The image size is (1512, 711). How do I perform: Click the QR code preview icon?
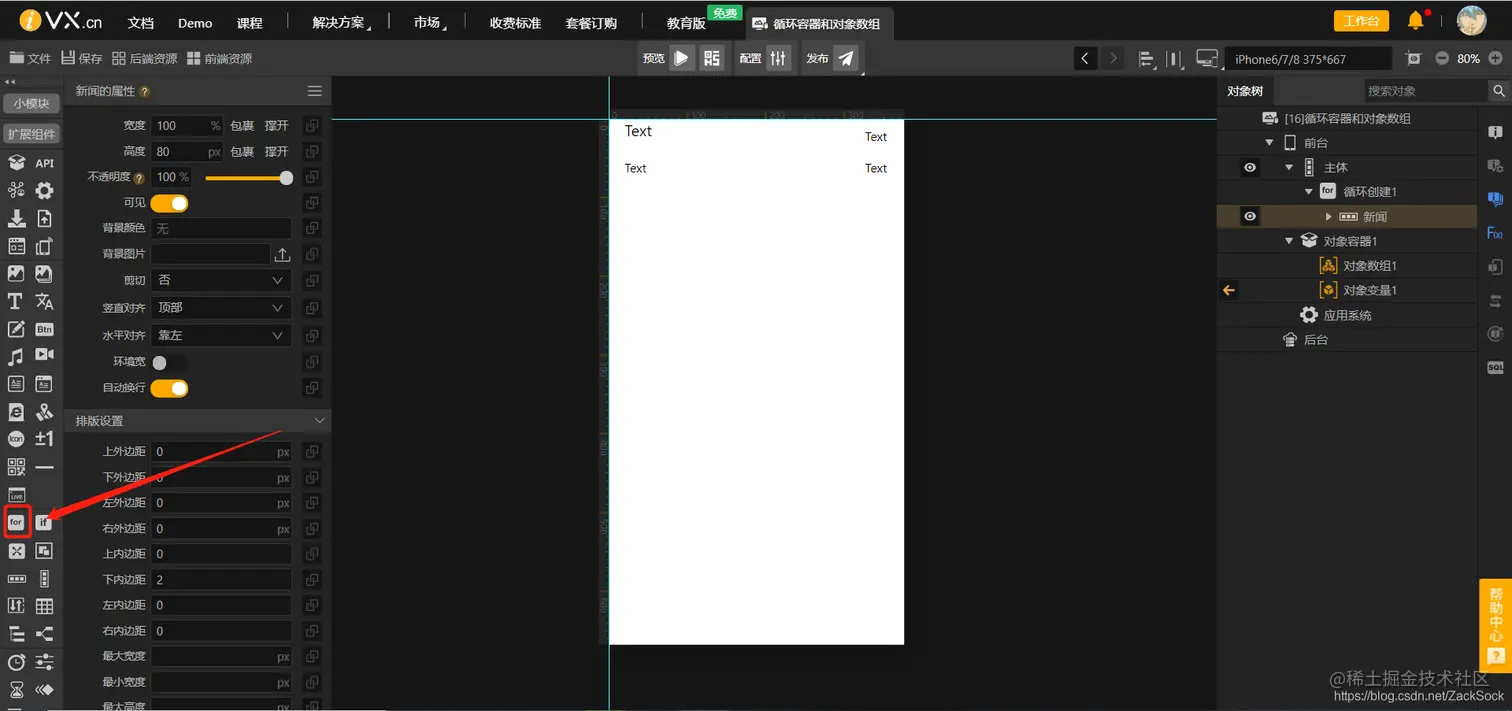(x=711, y=58)
